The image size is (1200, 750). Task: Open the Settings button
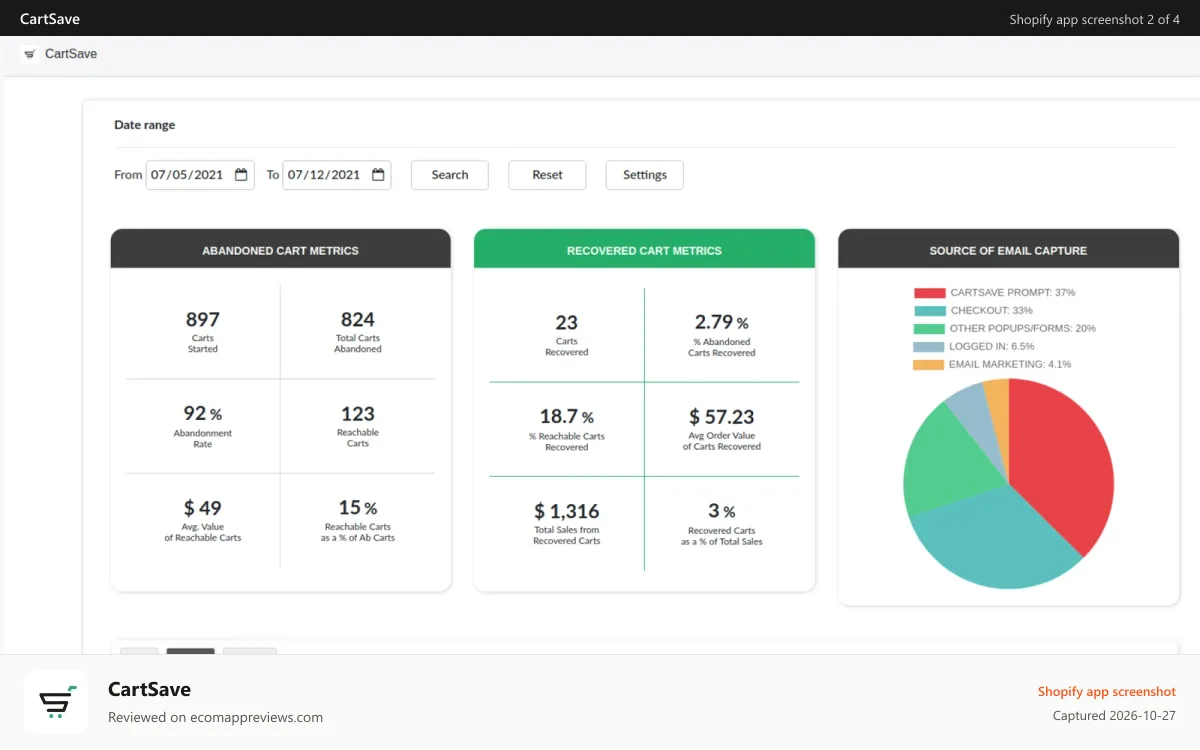click(645, 175)
